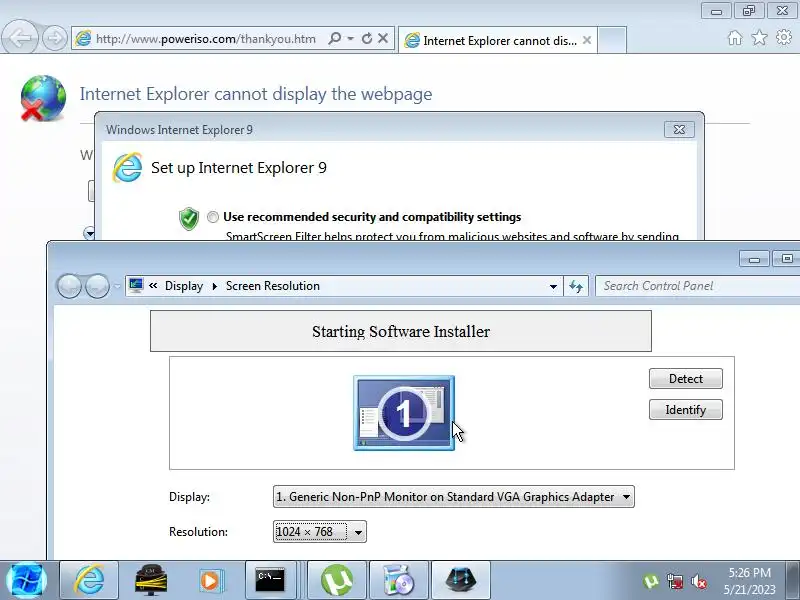Click the Display breadcrumb item
Screen dimensions: 800x600
(x=184, y=286)
